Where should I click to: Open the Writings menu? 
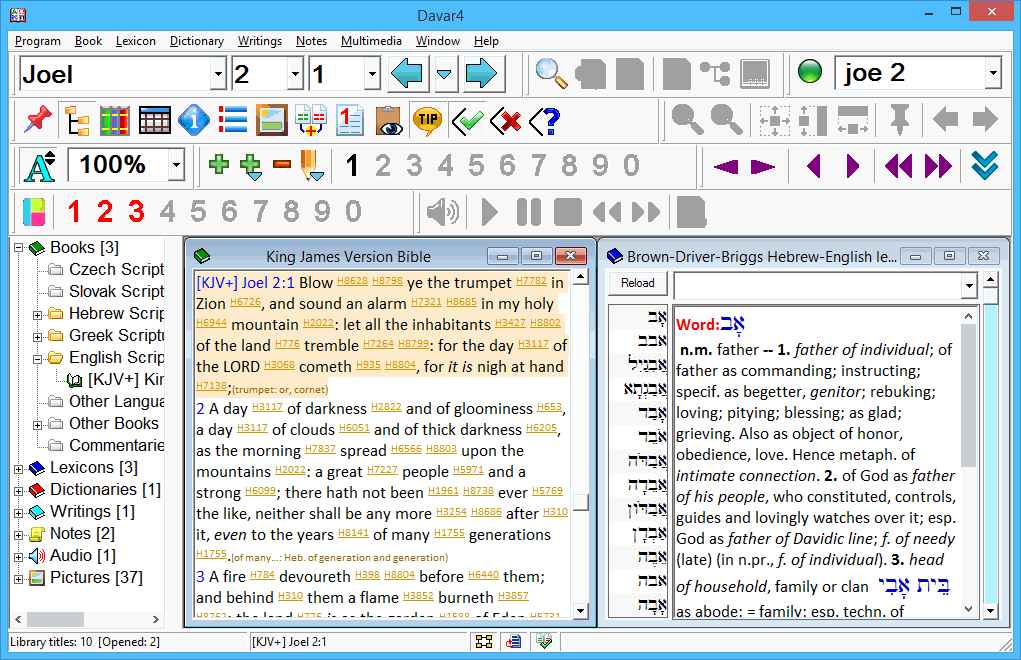point(260,41)
